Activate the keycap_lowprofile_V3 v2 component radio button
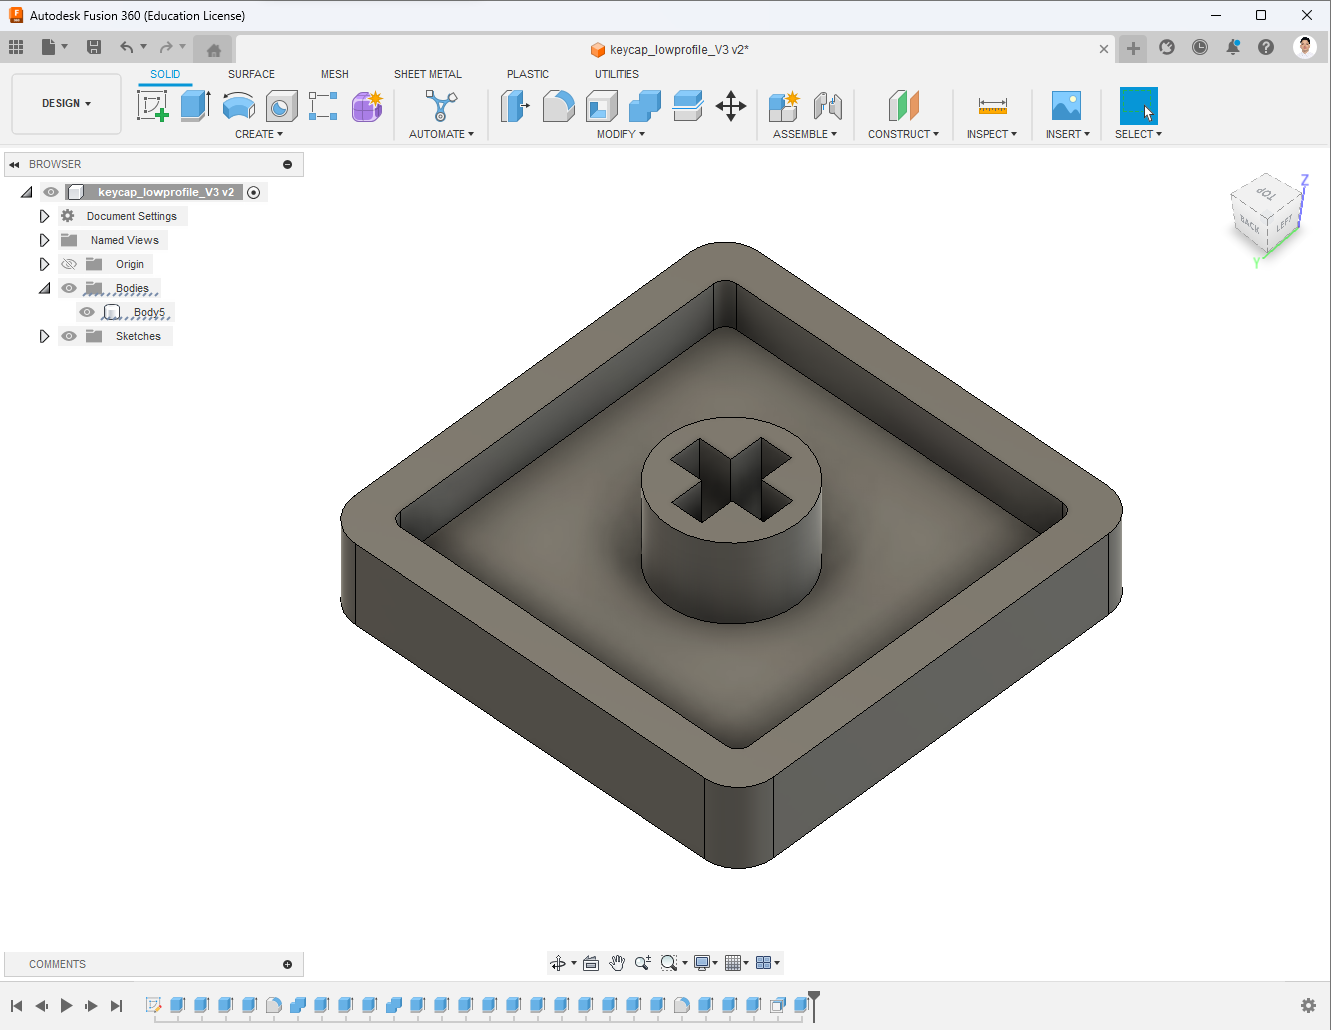 [254, 192]
